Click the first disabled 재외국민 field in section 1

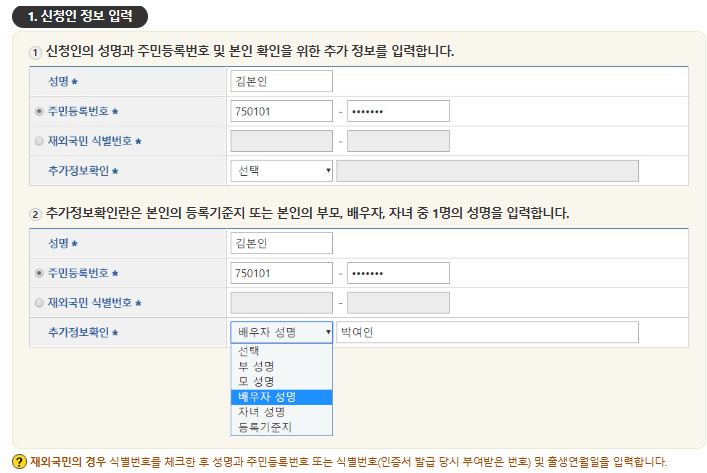pyautogui.click(x=281, y=141)
